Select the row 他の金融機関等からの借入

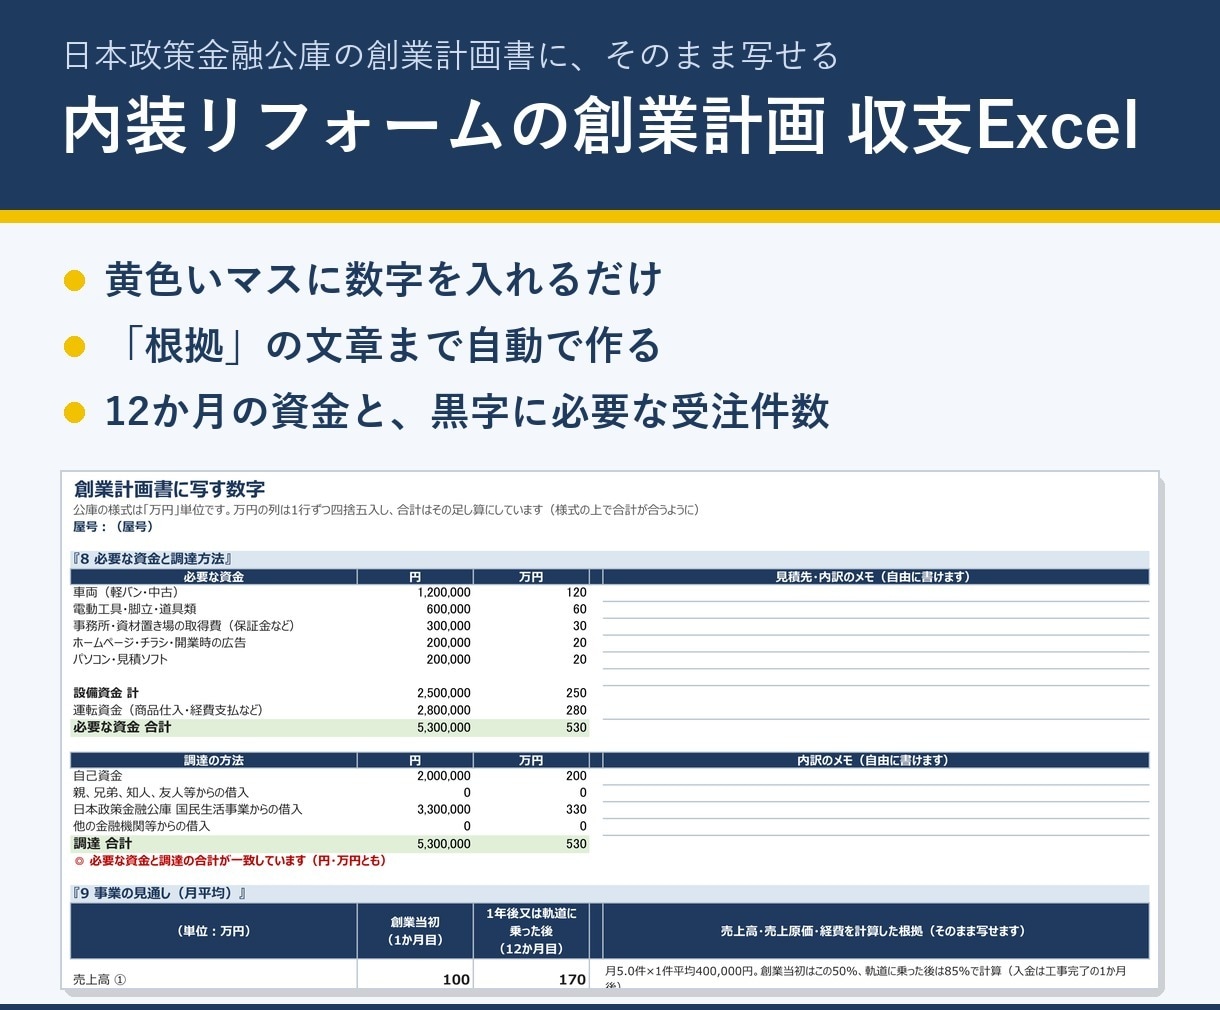[x=142, y=826]
